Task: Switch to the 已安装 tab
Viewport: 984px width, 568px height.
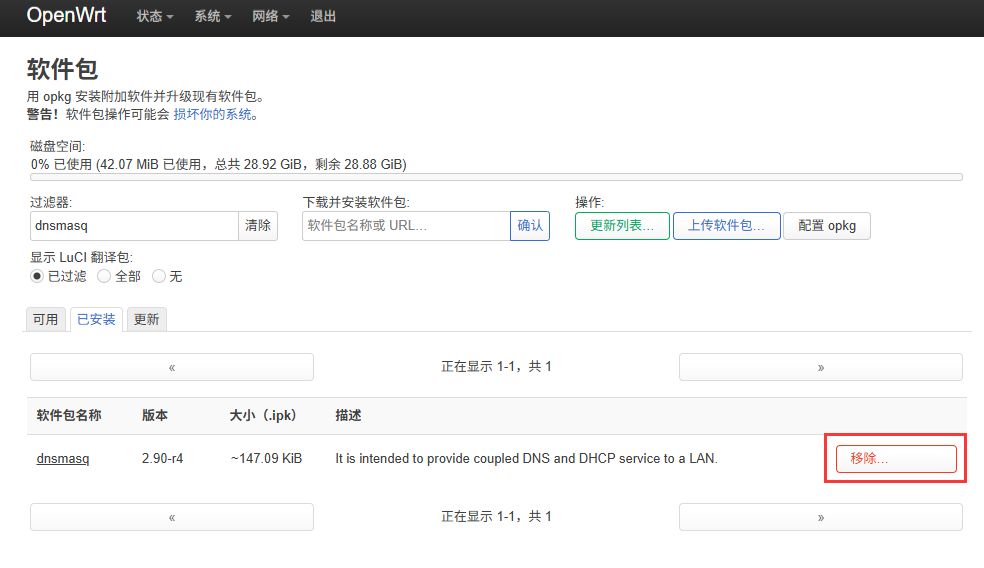Action: 96,319
